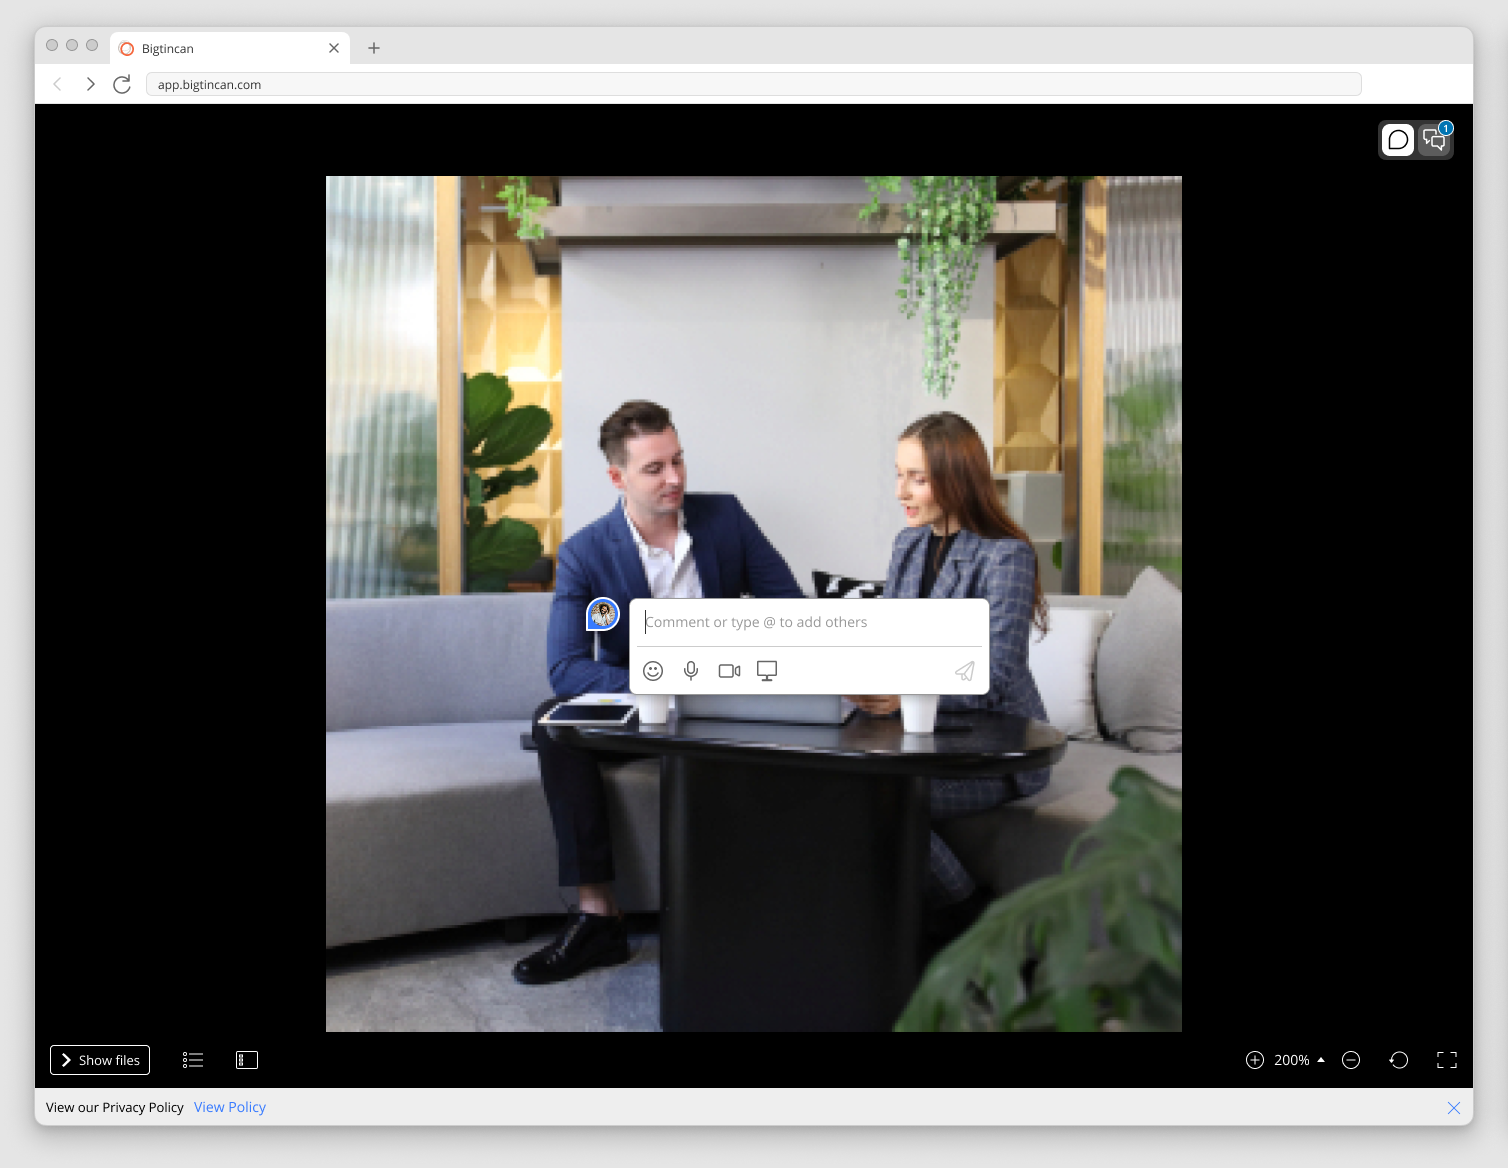Open comment threads icon with badge
Viewport: 1508px width, 1168px height.
(x=1435, y=140)
